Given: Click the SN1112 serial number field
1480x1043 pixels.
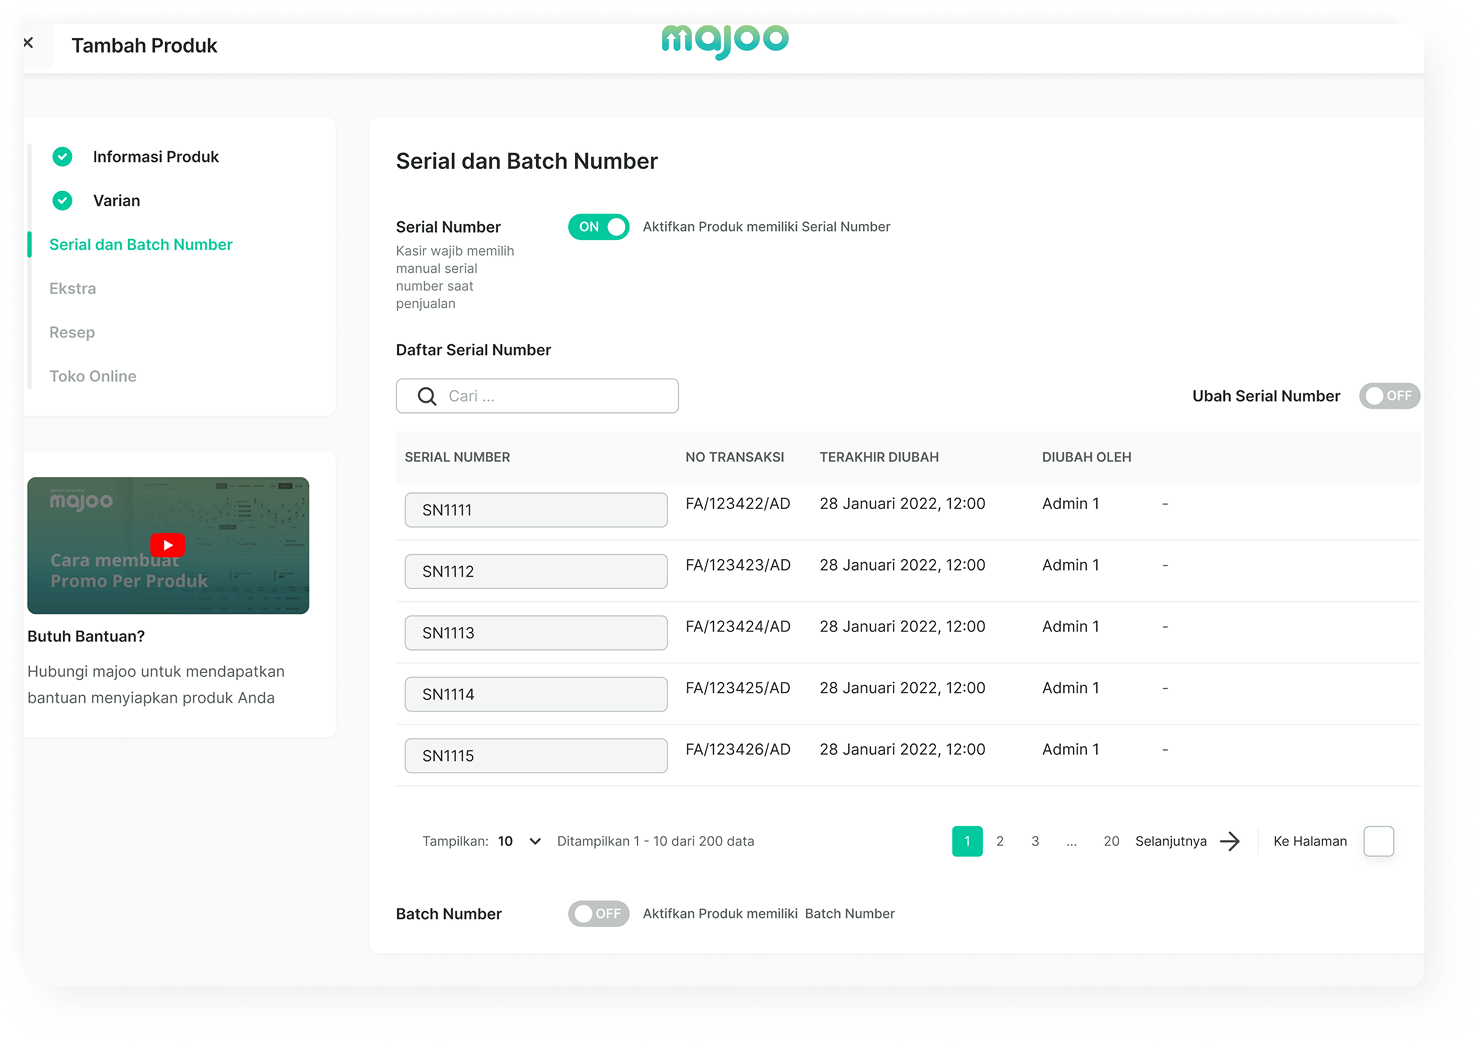Looking at the screenshot, I should (x=536, y=572).
